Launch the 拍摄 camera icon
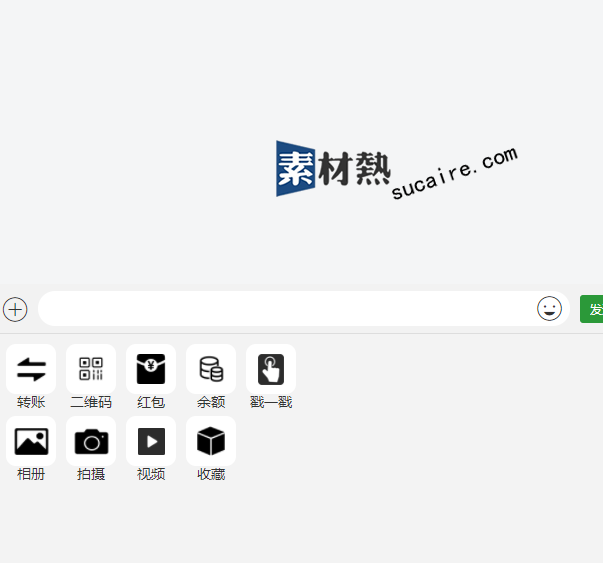The width and height of the screenshot is (603, 563). (x=91, y=441)
